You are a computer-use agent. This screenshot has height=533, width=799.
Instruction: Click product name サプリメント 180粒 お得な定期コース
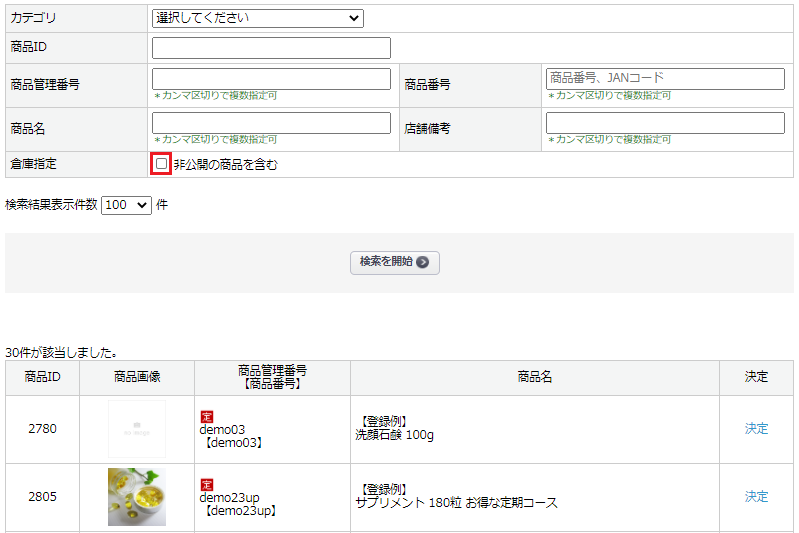click(x=456, y=503)
